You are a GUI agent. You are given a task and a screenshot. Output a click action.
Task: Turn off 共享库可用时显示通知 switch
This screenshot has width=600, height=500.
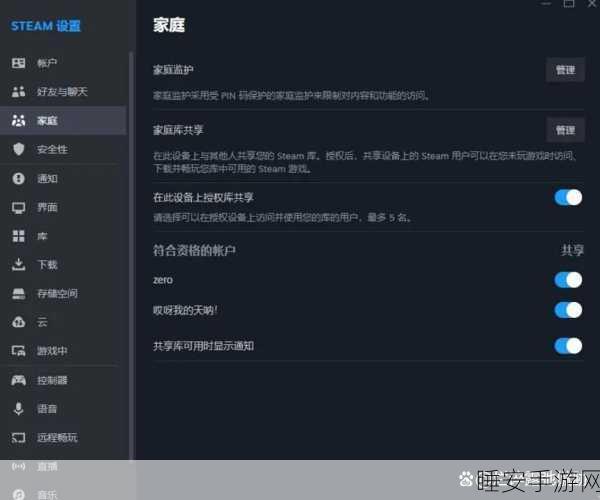click(x=568, y=346)
